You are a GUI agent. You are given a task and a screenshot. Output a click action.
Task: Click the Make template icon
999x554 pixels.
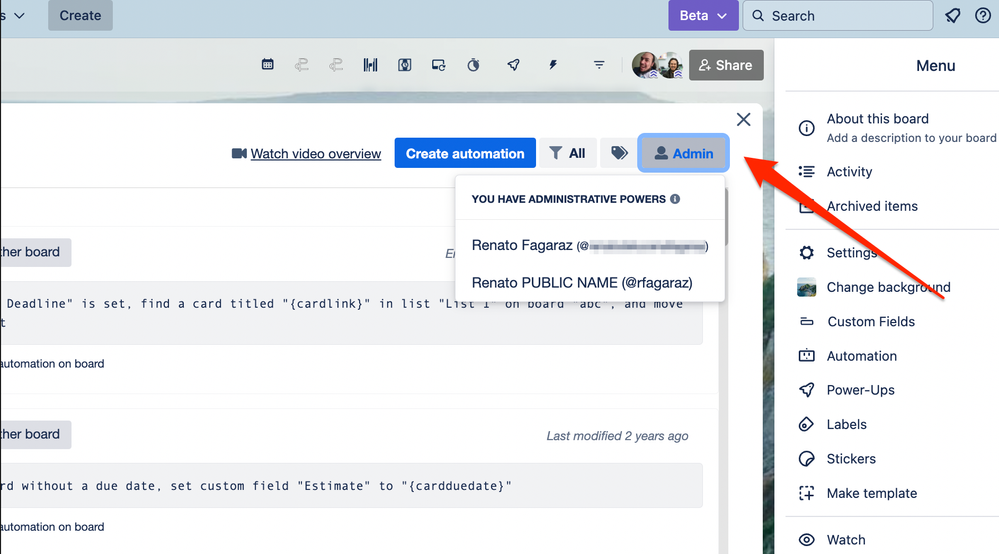(x=807, y=493)
